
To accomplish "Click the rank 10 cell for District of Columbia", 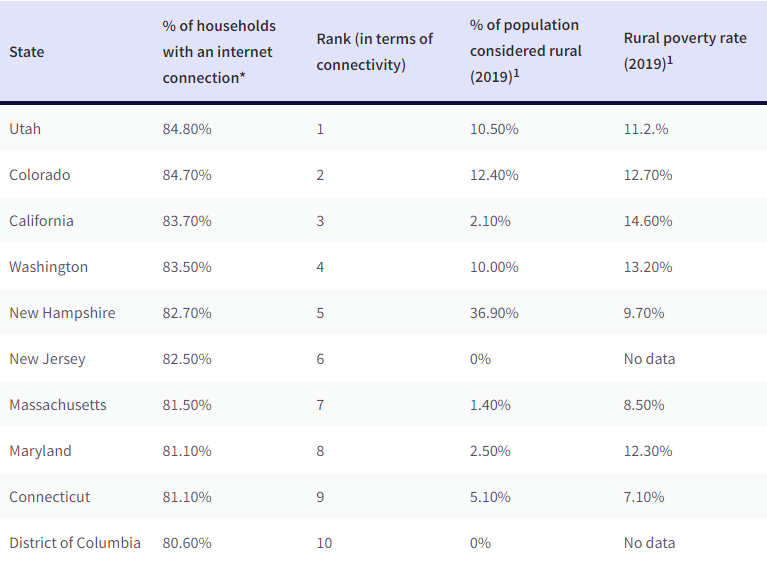I will tap(324, 543).
